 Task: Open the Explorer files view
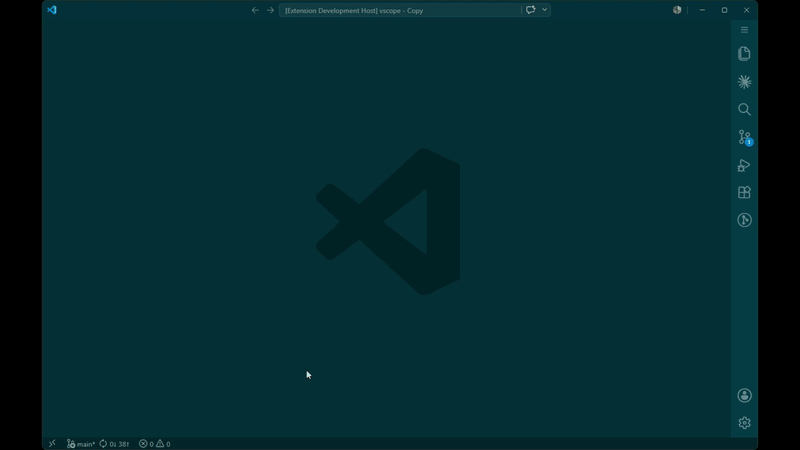(x=744, y=54)
